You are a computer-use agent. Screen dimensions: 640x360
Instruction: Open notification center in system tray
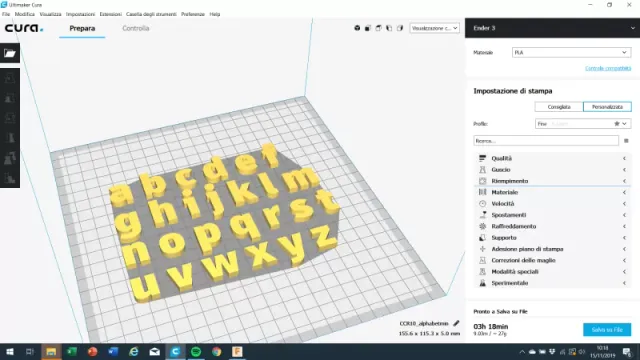click(x=627, y=351)
